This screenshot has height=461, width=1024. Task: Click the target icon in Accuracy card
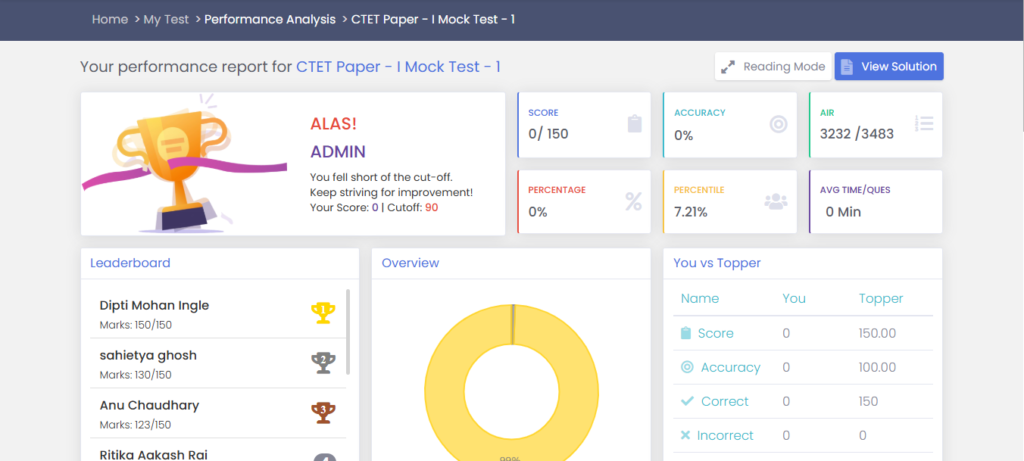pyautogui.click(x=778, y=124)
